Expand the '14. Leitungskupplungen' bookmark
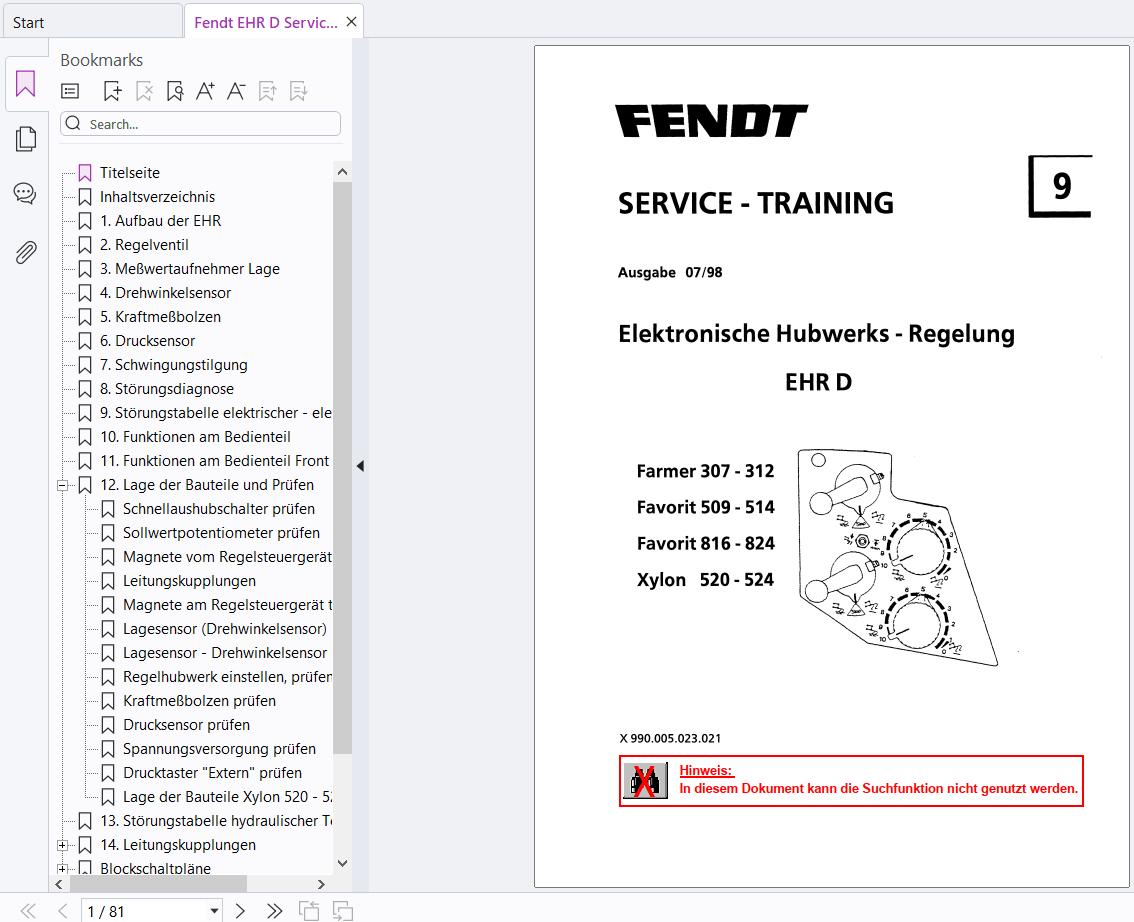1134x922 pixels. pos(62,844)
